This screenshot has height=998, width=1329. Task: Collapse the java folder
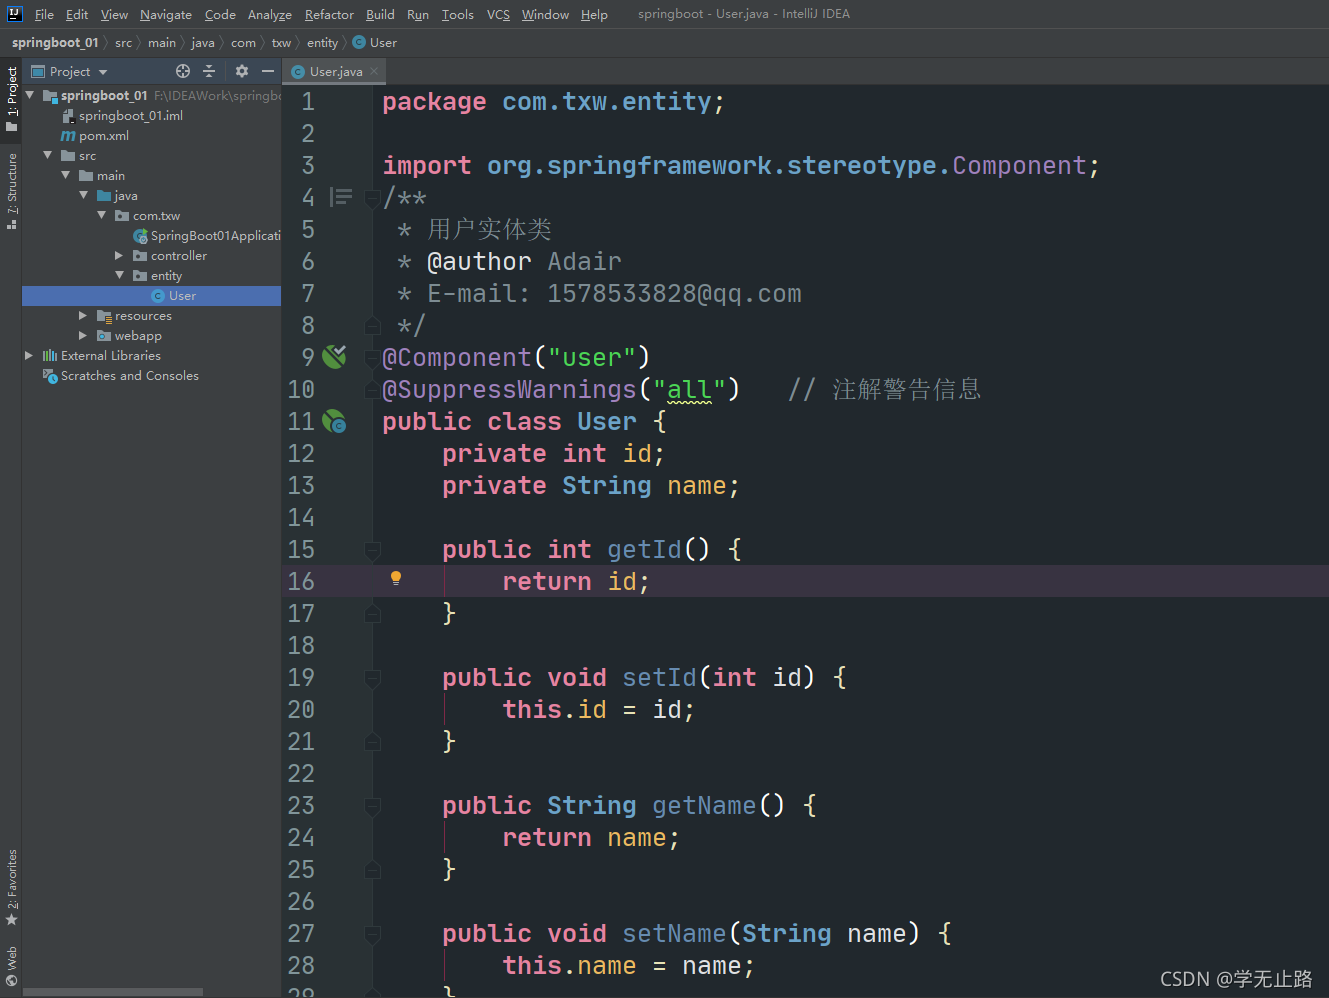tap(84, 195)
